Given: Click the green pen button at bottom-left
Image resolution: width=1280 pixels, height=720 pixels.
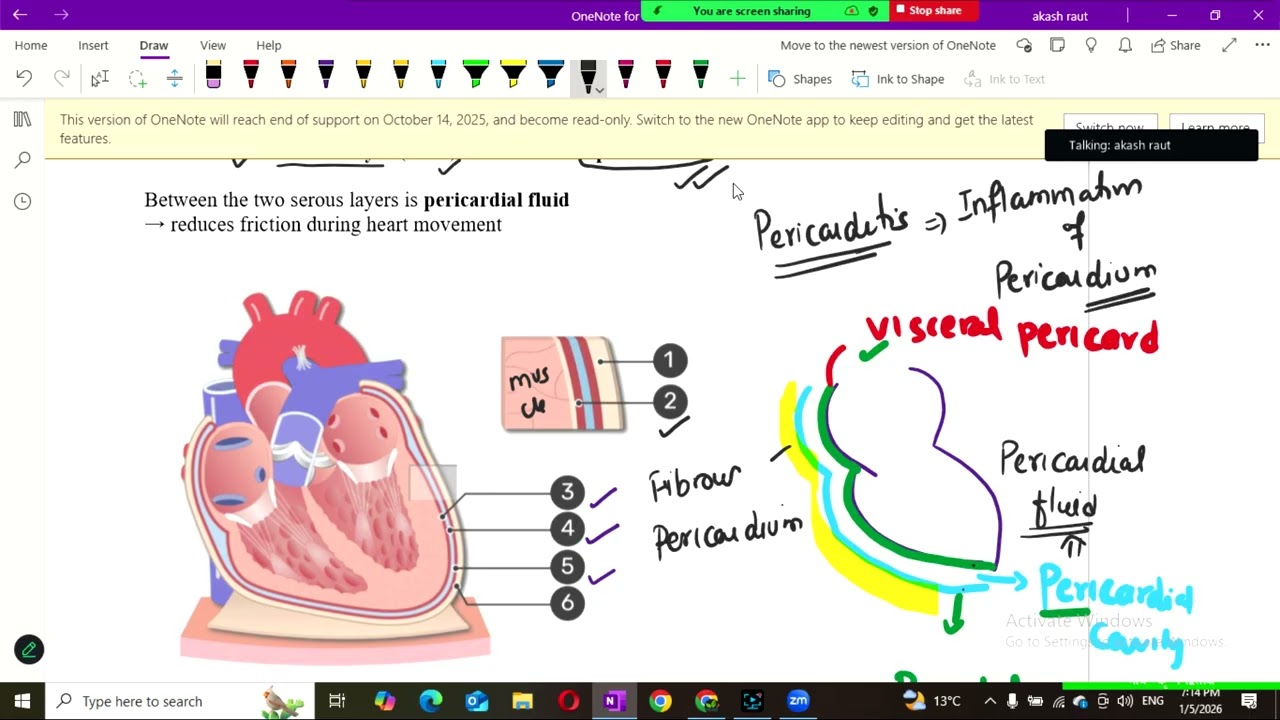Looking at the screenshot, I should (x=29, y=650).
